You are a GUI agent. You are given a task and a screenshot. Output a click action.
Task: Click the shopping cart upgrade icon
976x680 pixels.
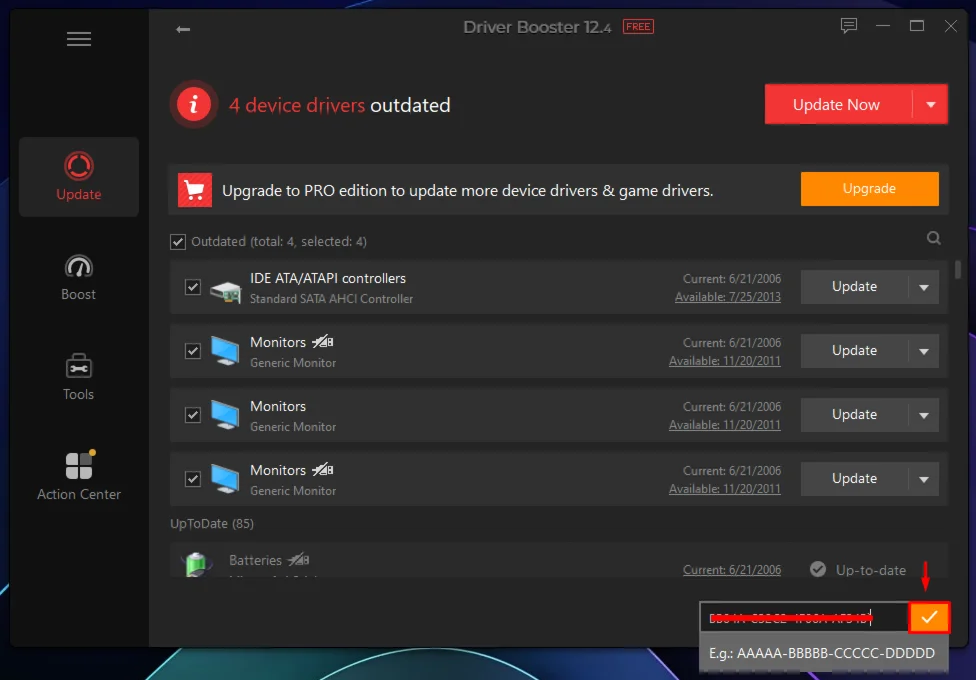194,190
